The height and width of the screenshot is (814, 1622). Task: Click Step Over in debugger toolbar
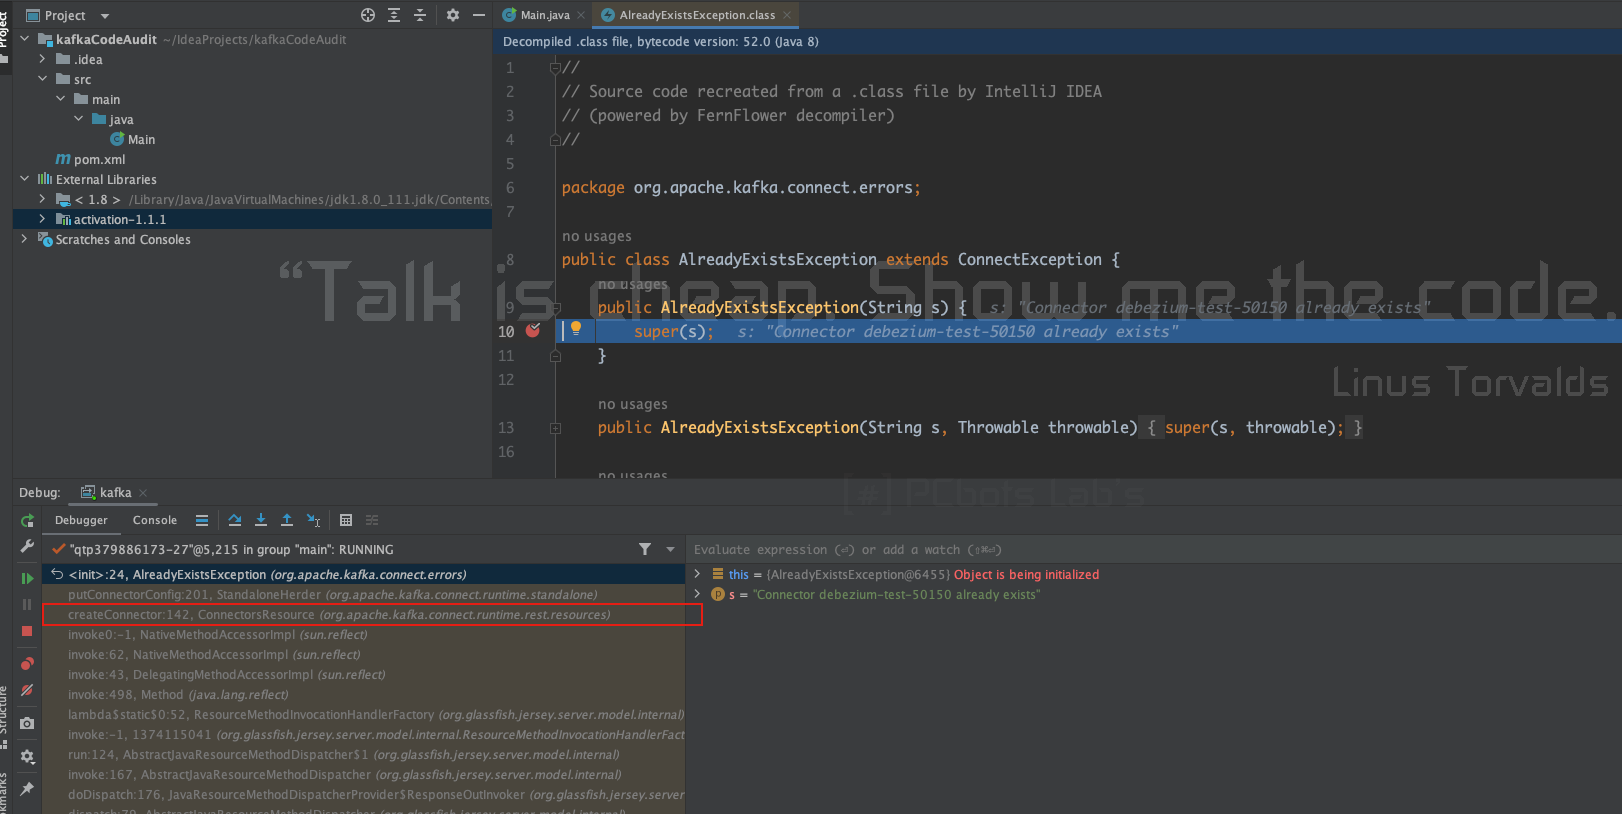[x=235, y=520]
